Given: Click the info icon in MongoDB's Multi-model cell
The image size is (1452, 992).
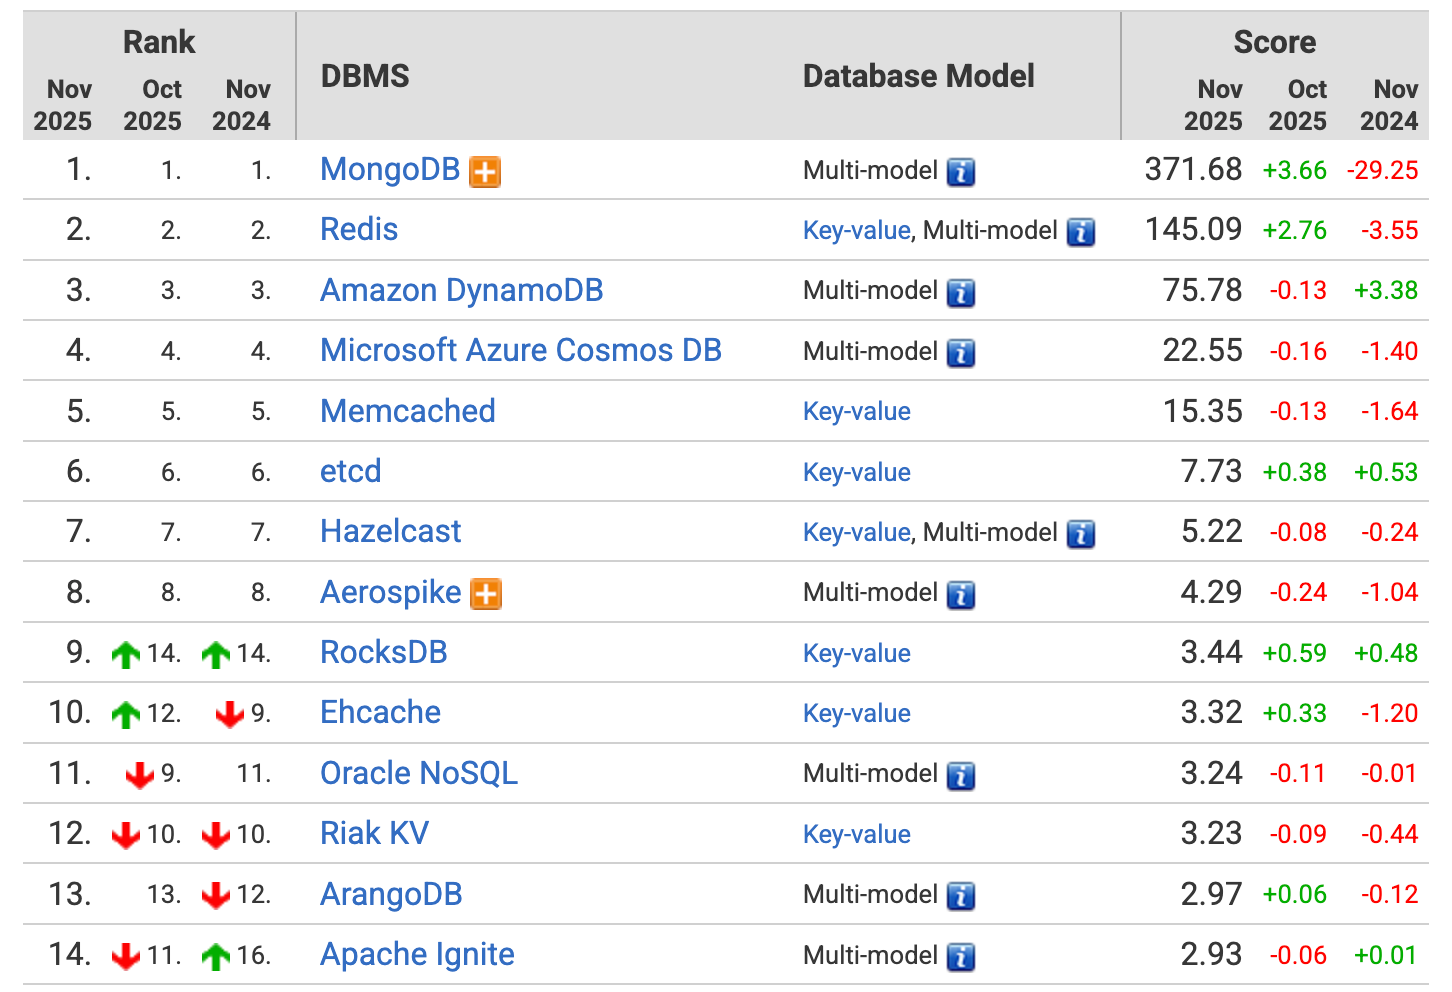Looking at the screenshot, I should click(x=961, y=172).
